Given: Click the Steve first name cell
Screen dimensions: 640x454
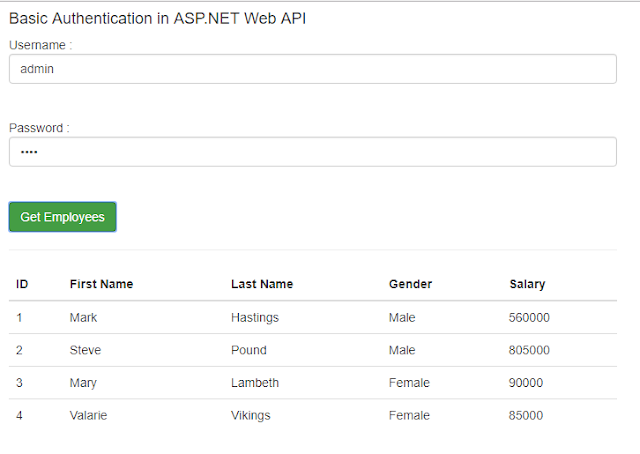Looking at the screenshot, I should point(85,350).
